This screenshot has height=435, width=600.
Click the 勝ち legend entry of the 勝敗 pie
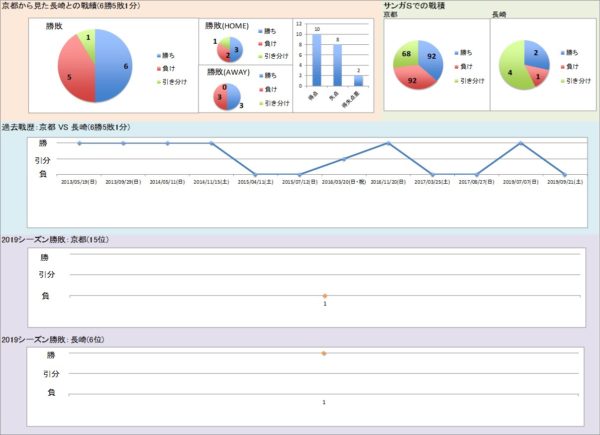(166, 55)
